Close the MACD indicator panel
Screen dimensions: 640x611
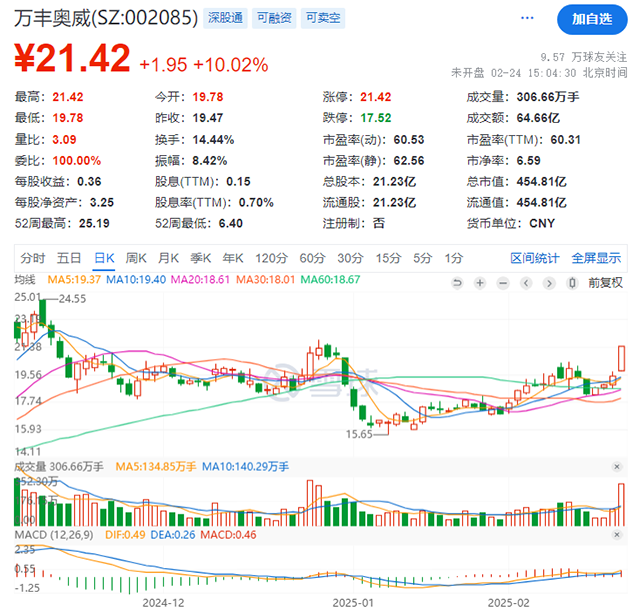pos(617,535)
